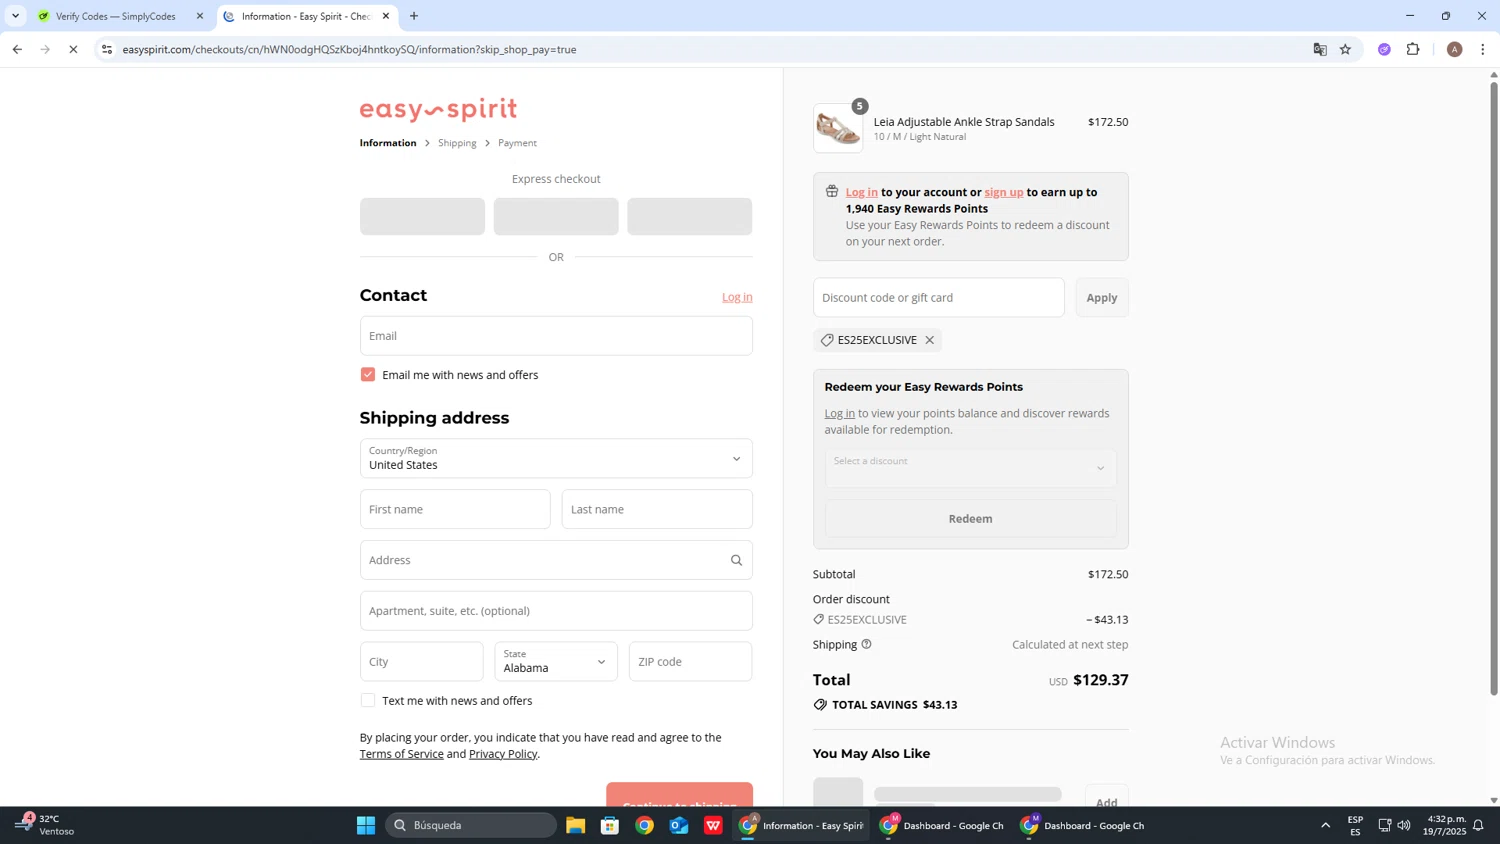Screen dimensions: 1500x844
Task: Click the Apply discount button
Action: (1102, 297)
